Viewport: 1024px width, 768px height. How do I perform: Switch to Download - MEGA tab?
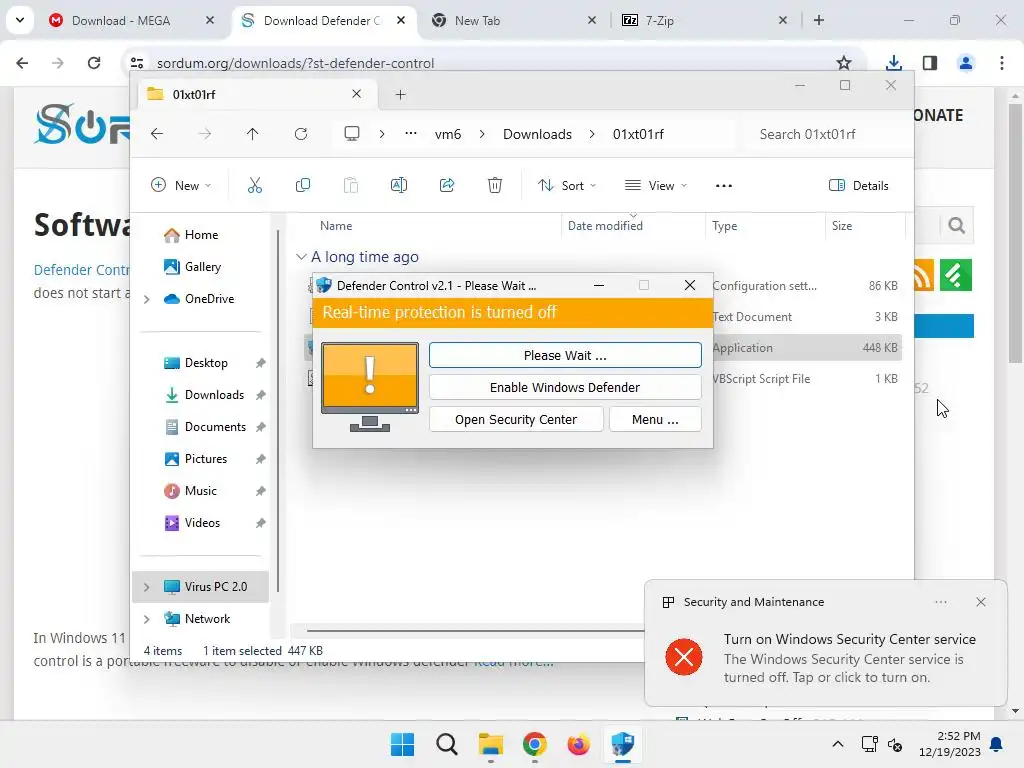pyautogui.click(x=121, y=21)
